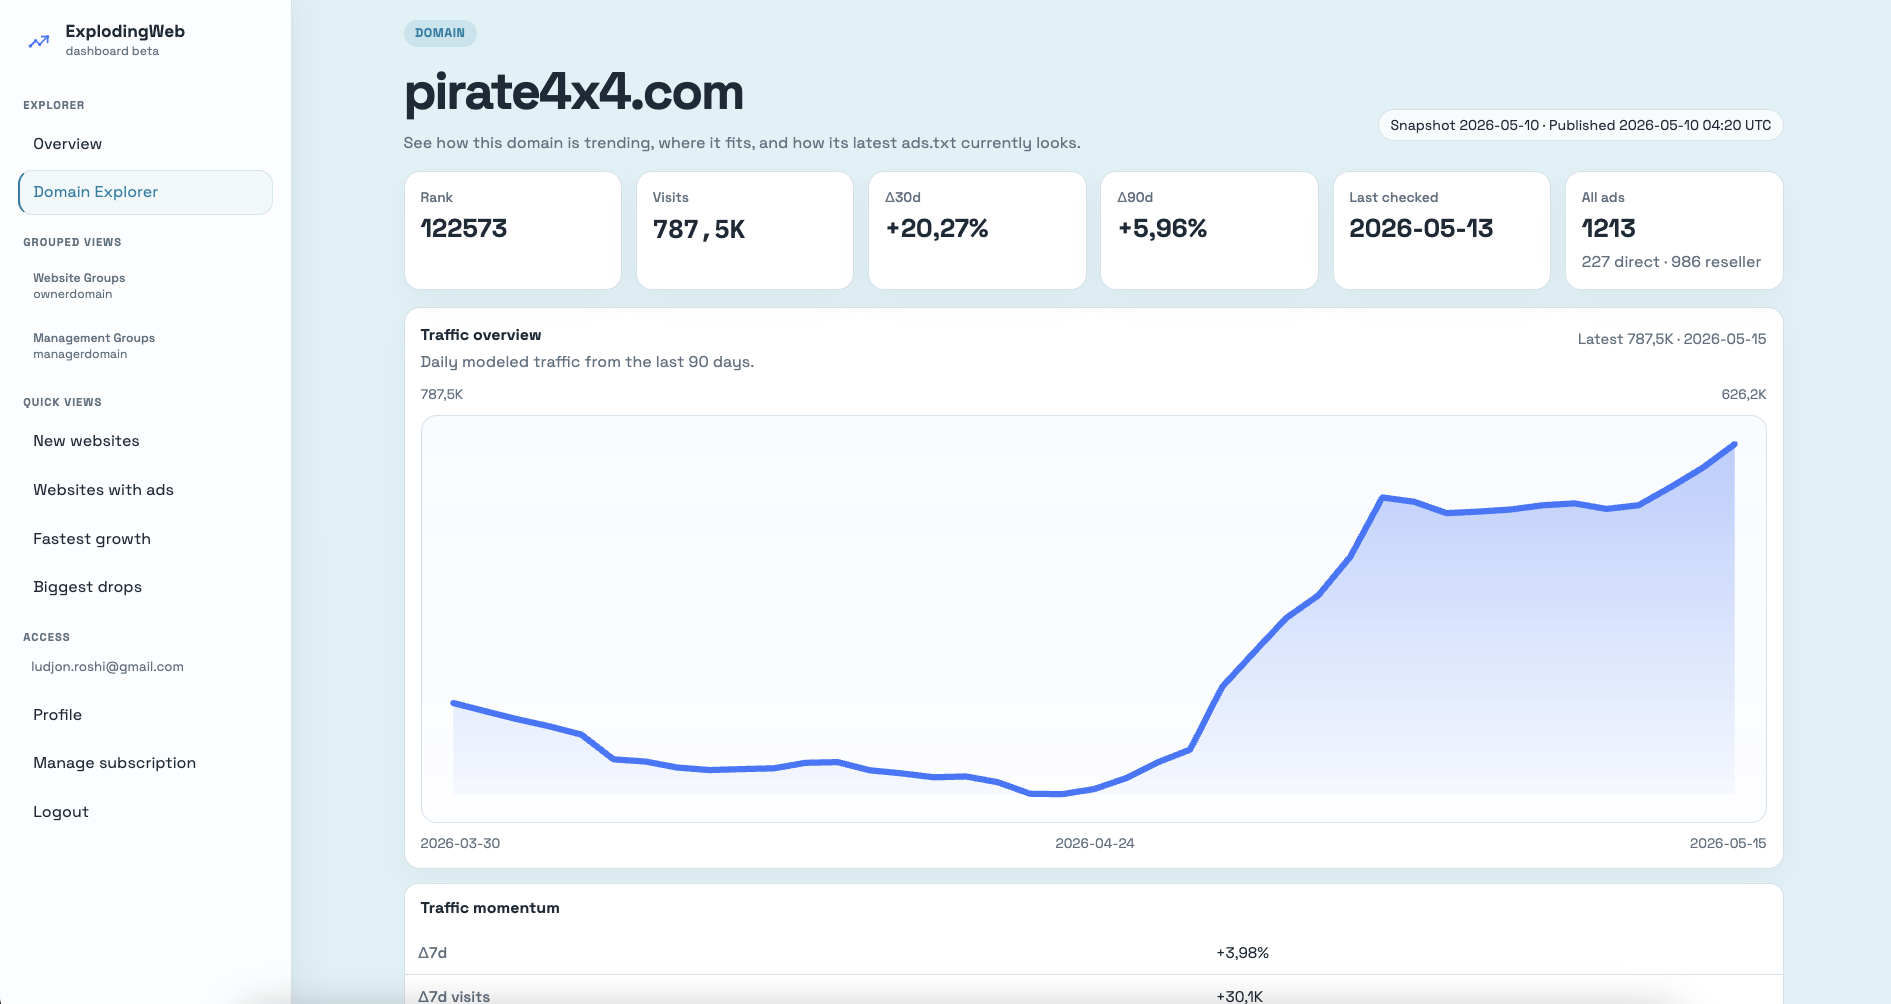The width and height of the screenshot is (1891, 1004).
Task: Click the Last checked 2026-05-13 card
Action: (x=1442, y=231)
